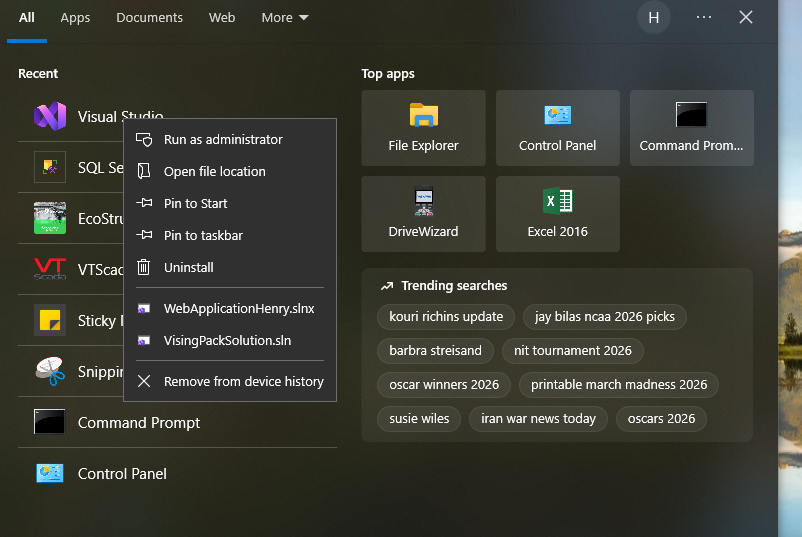Click the kouri richins update suggestion
Screen dimensions: 802x537
tap(446, 317)
